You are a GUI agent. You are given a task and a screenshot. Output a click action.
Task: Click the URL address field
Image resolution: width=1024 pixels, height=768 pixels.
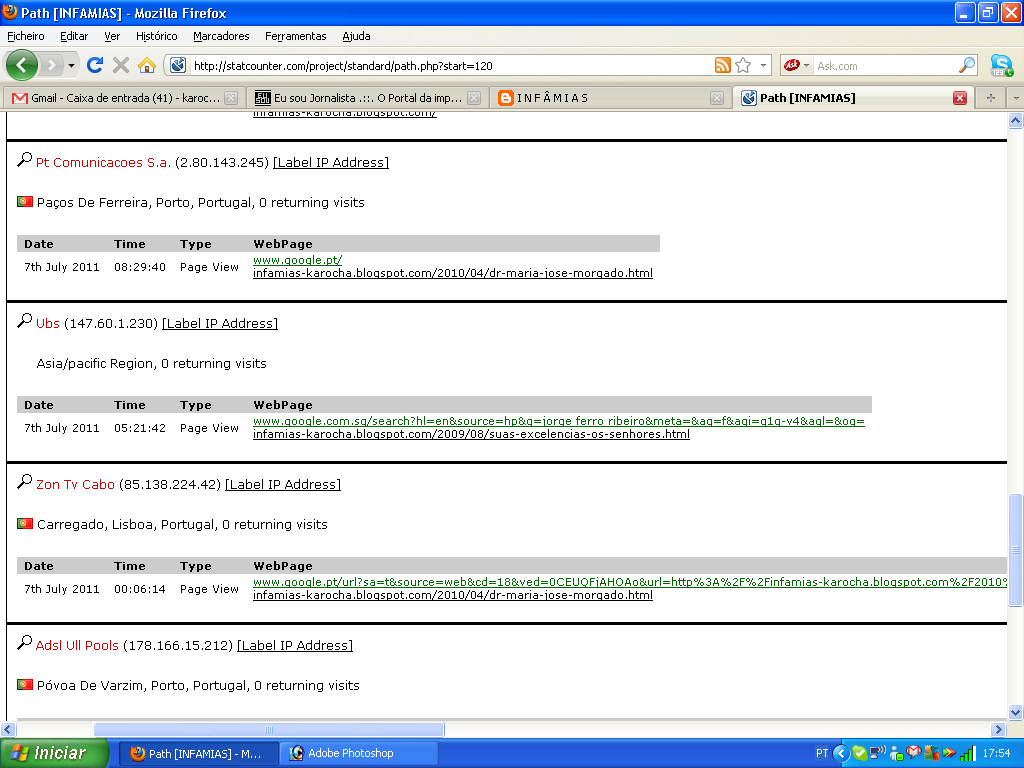click(451, 66)
